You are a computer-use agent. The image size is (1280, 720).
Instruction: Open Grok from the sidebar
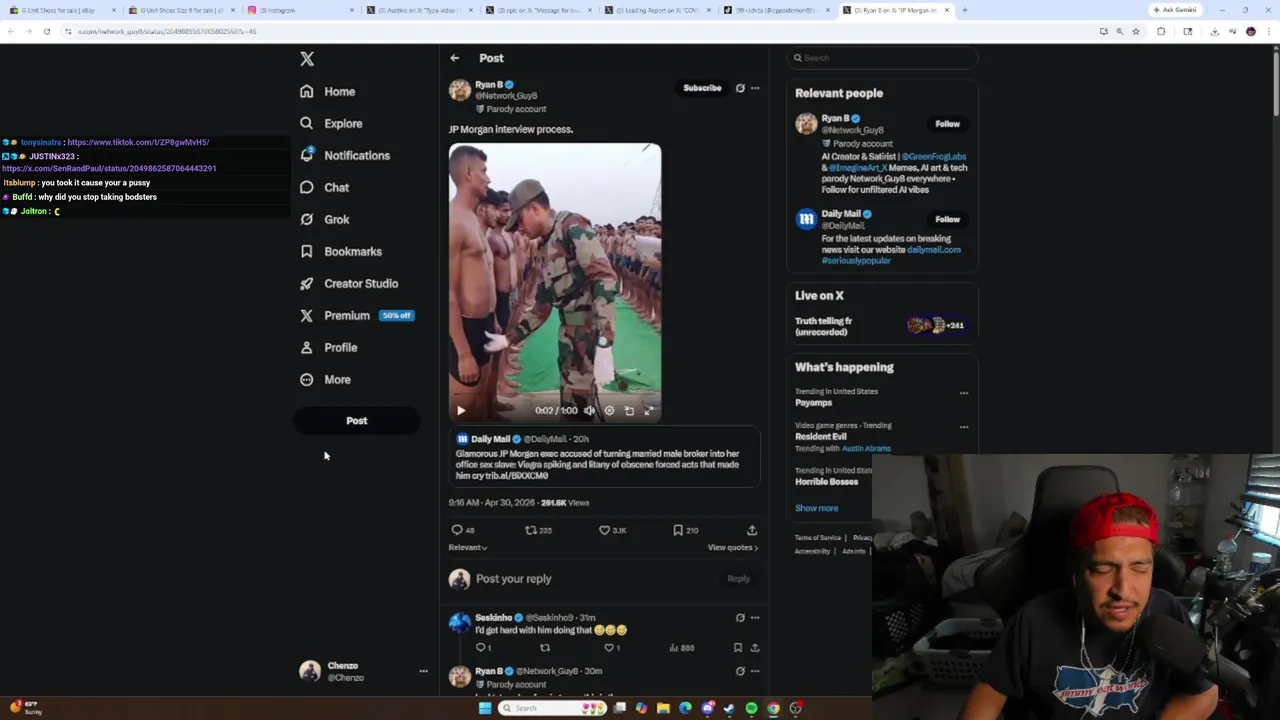tap(324, 219)
